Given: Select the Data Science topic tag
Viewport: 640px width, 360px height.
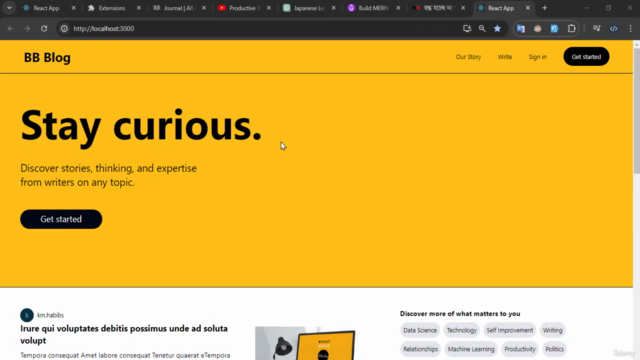Looking at the screenshot, I should (x=420, y=330).
